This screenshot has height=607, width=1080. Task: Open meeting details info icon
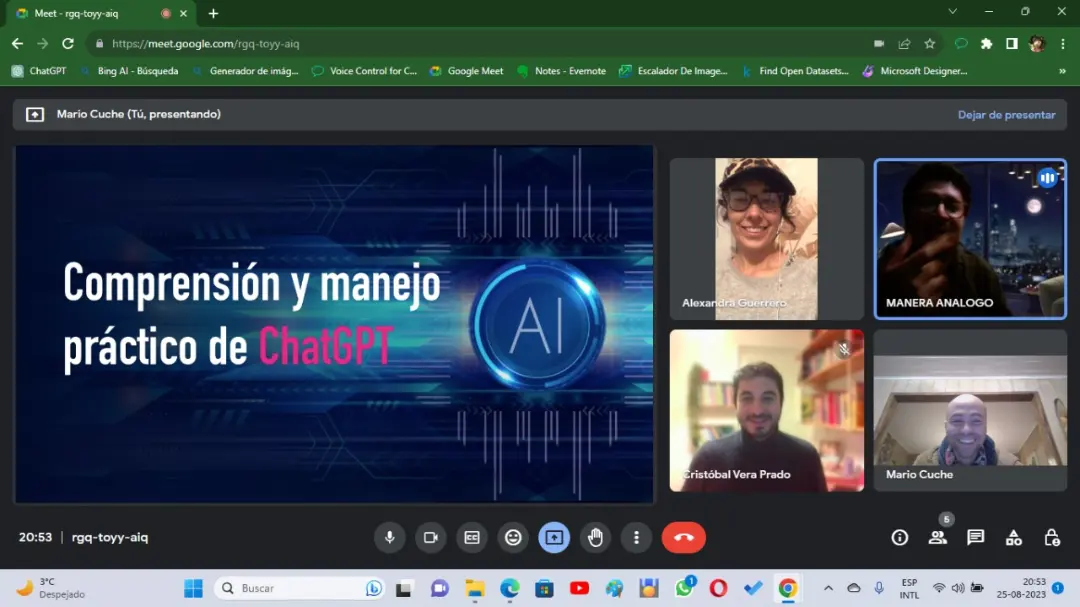[x=900, y=537]
